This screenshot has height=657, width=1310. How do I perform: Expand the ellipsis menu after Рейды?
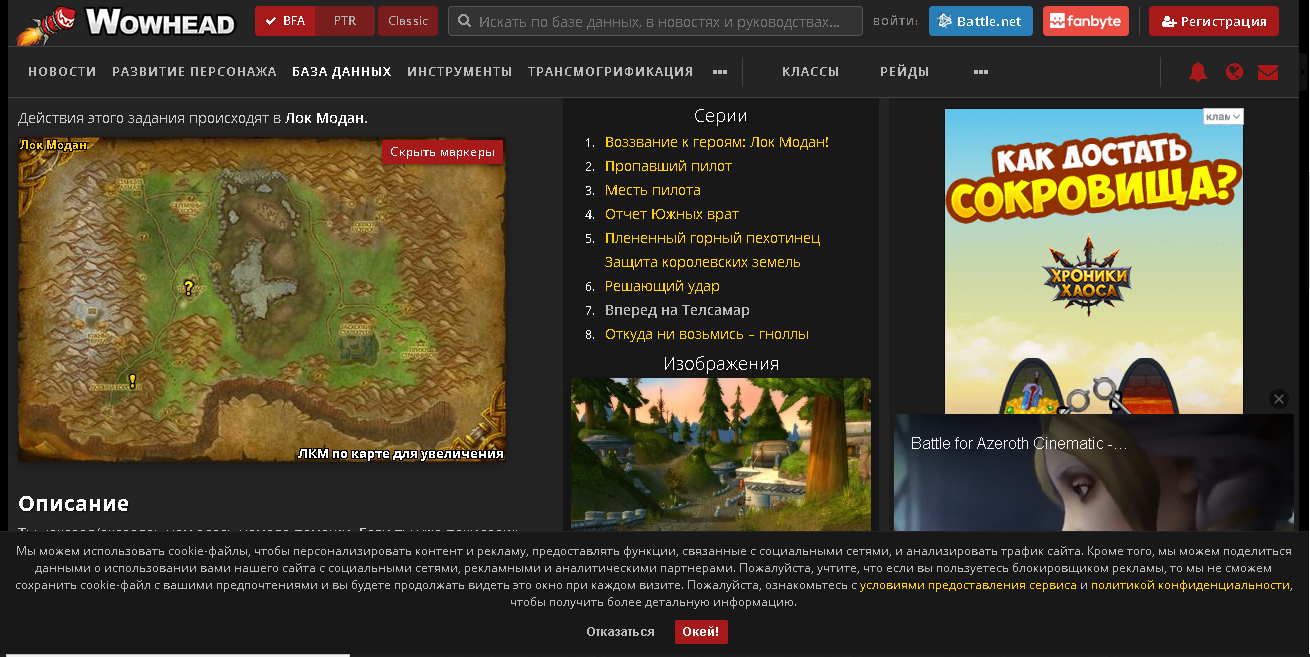[x=980, y=72]
